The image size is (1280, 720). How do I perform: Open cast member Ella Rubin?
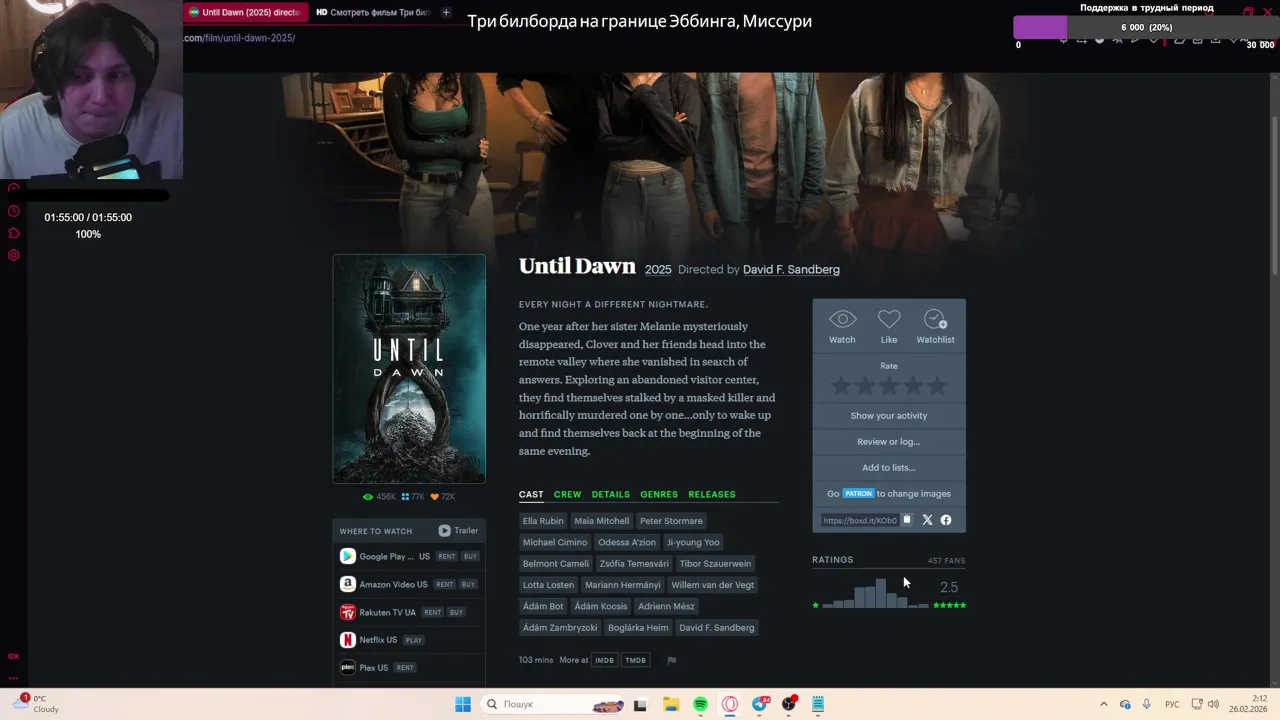pyautogui.click(x=543, y=521)
